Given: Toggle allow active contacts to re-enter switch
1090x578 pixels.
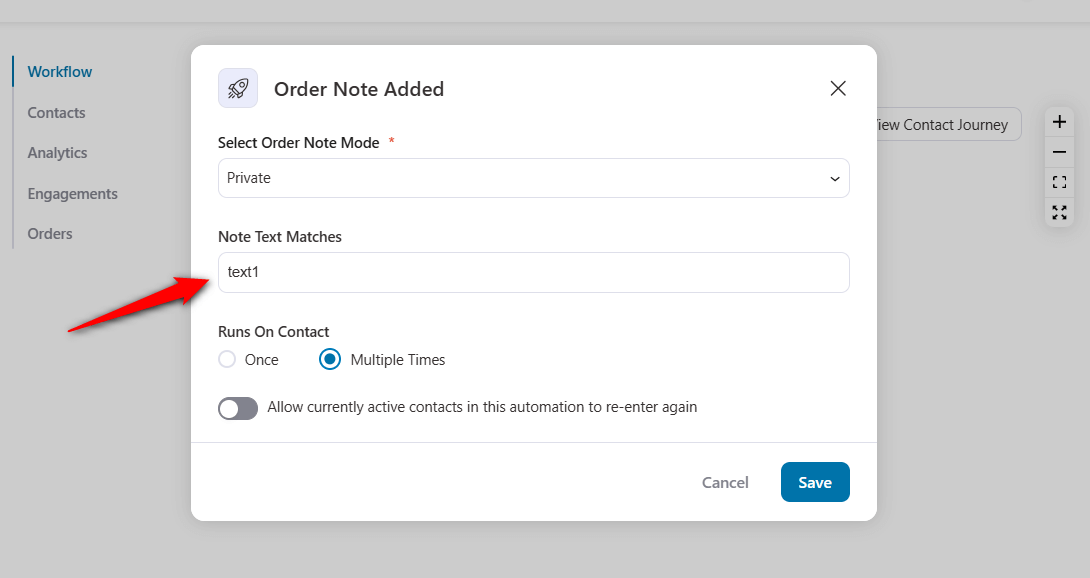Looking at the screenshot, I should point(238,408).
